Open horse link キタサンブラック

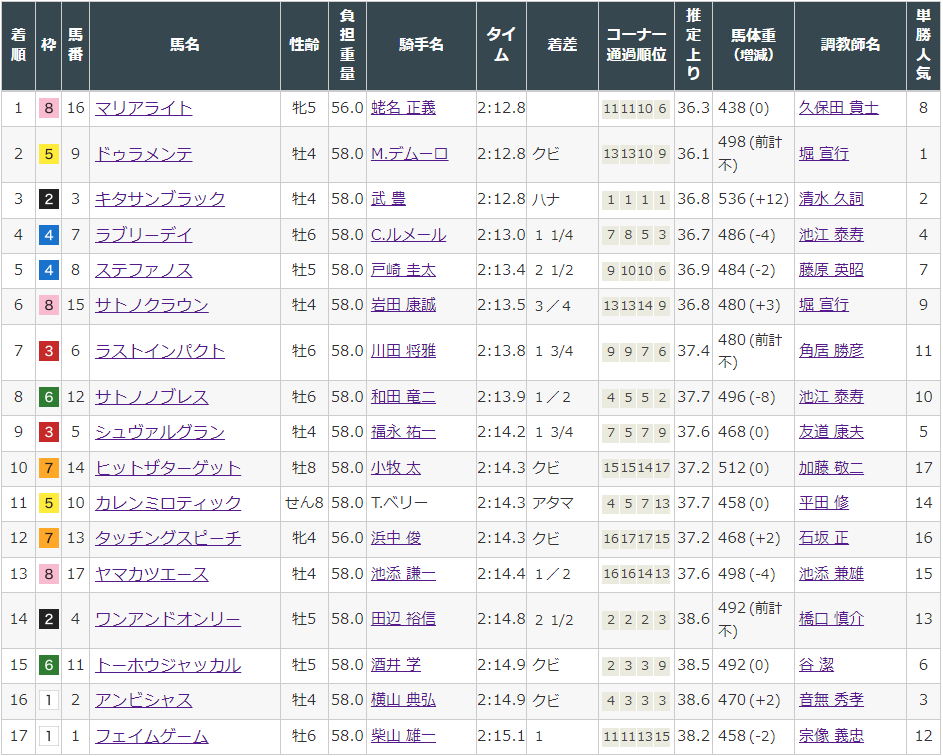pos(160,199)
